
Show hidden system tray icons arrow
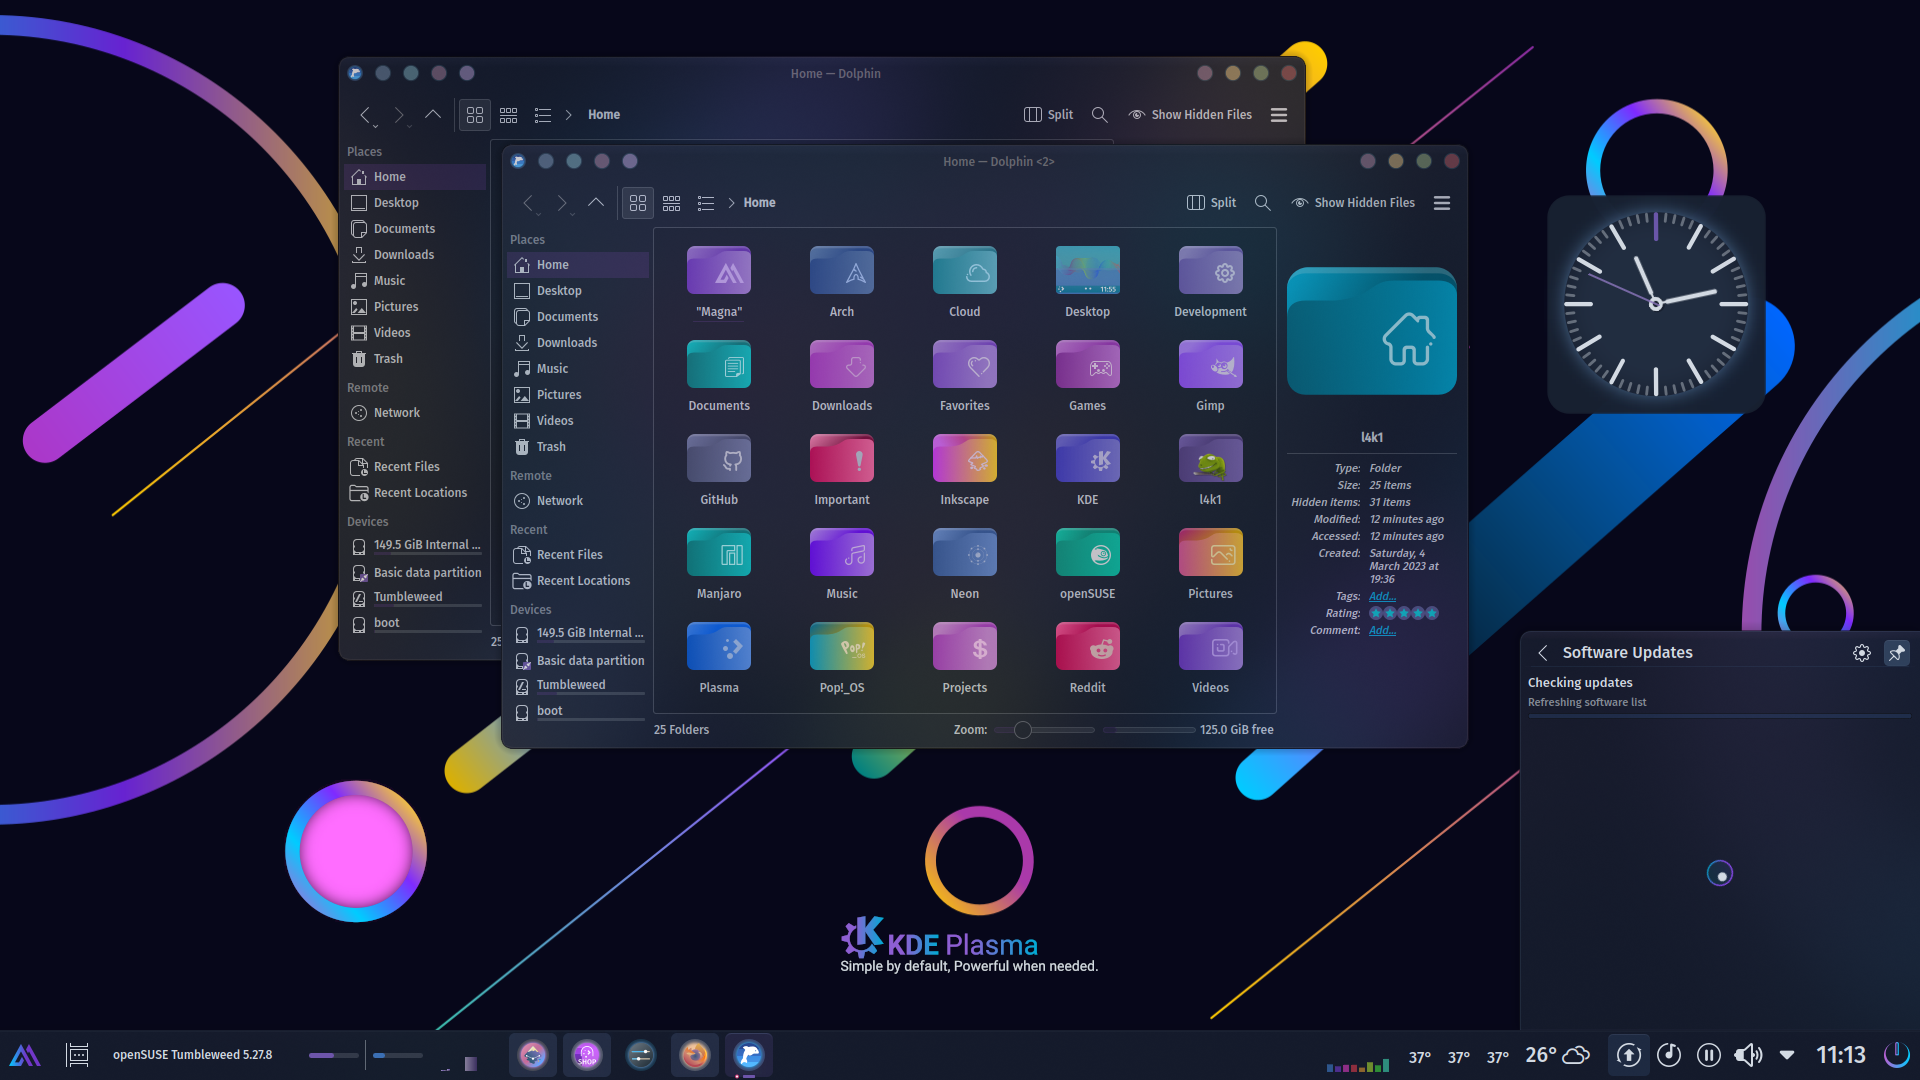click(x=1787, y=1055)
